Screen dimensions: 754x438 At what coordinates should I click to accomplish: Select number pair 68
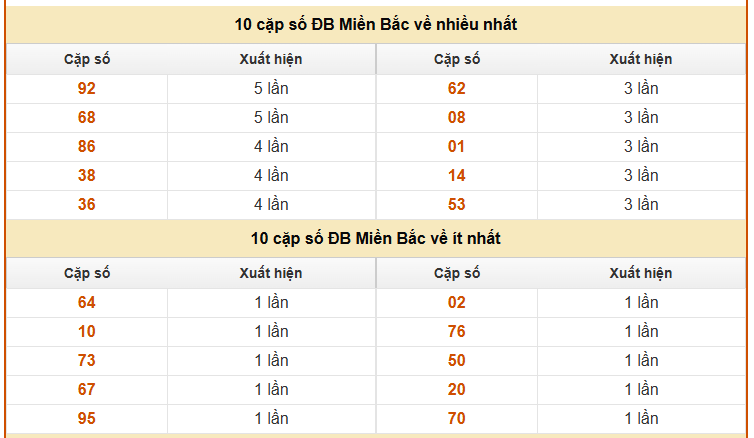click(x=87, y=117)
